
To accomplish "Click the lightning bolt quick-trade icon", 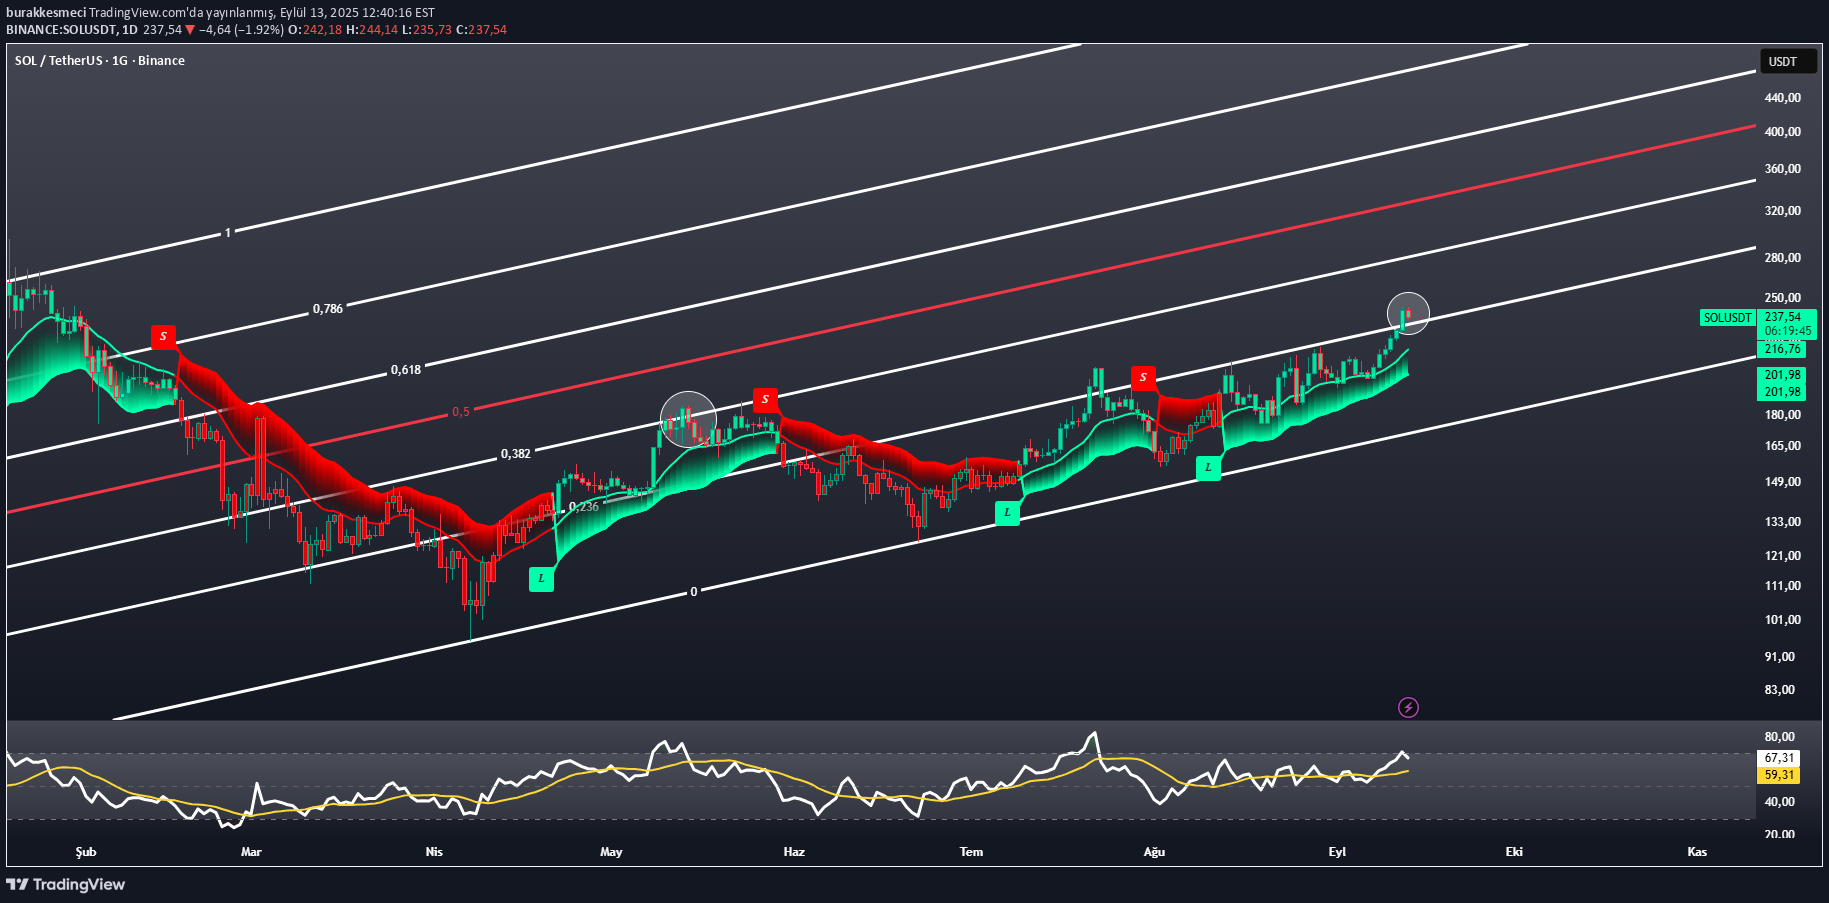I will (x=1408, y=707).
